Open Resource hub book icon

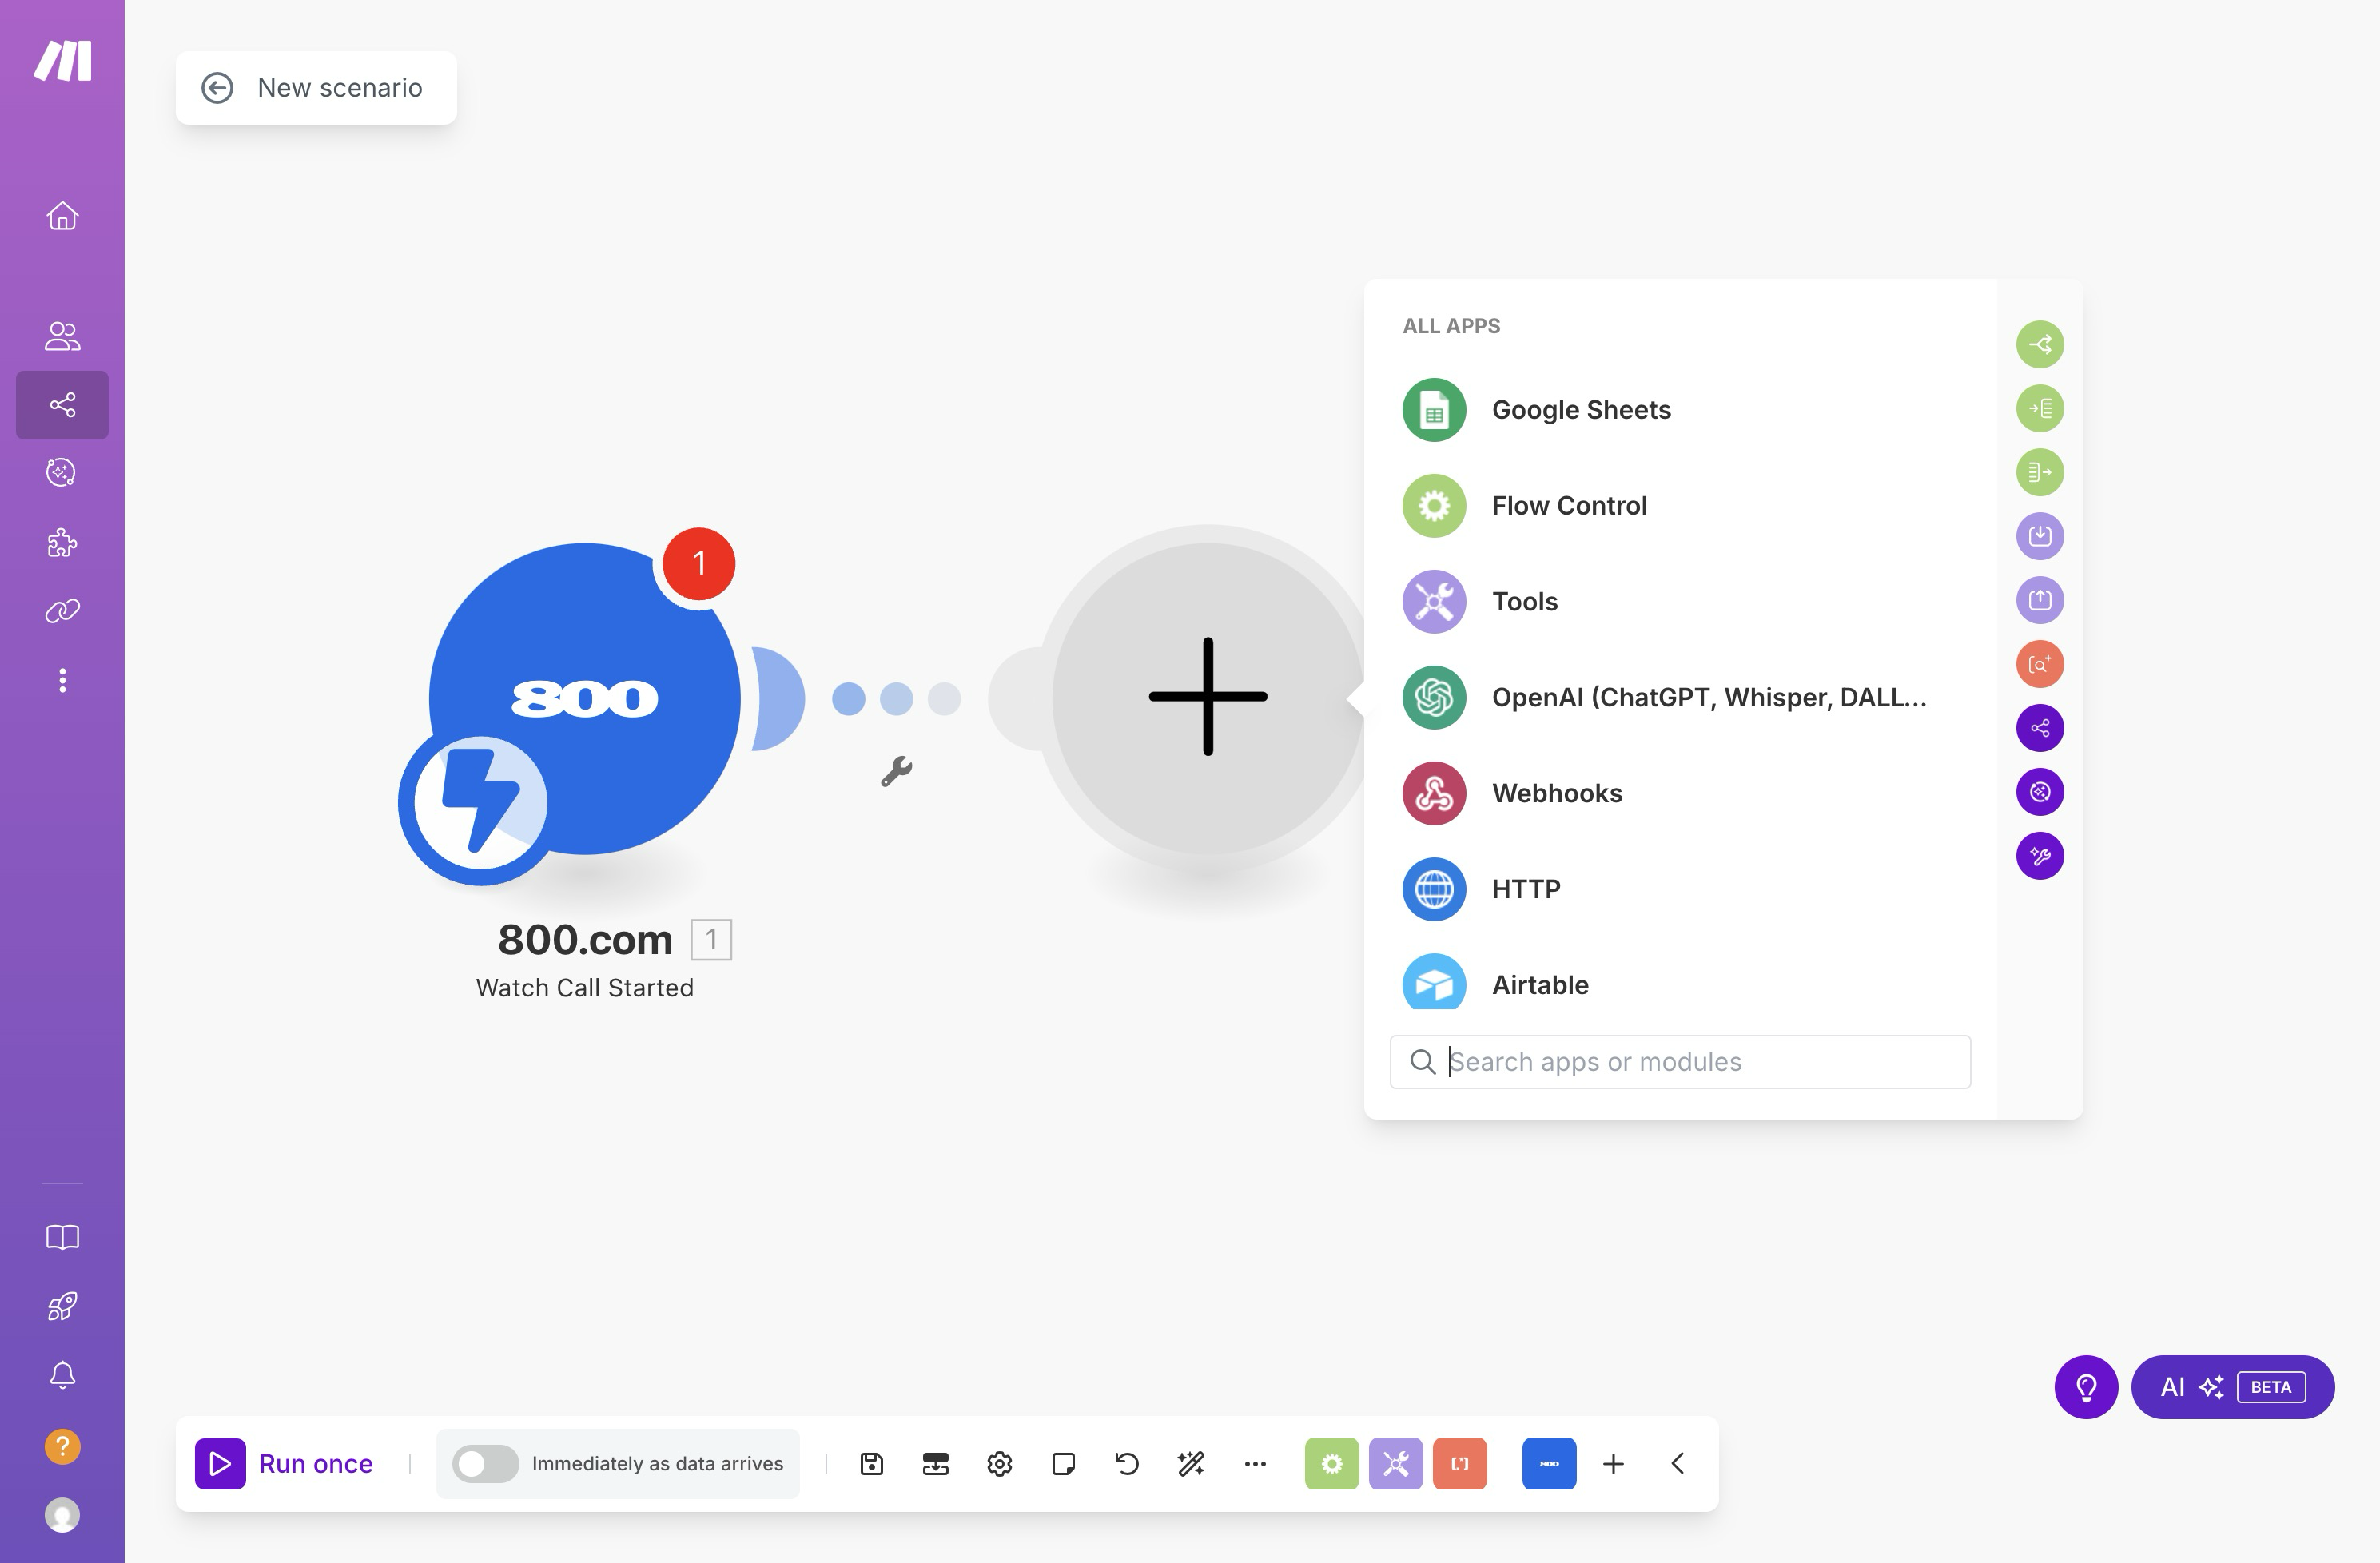point(62,1237)
